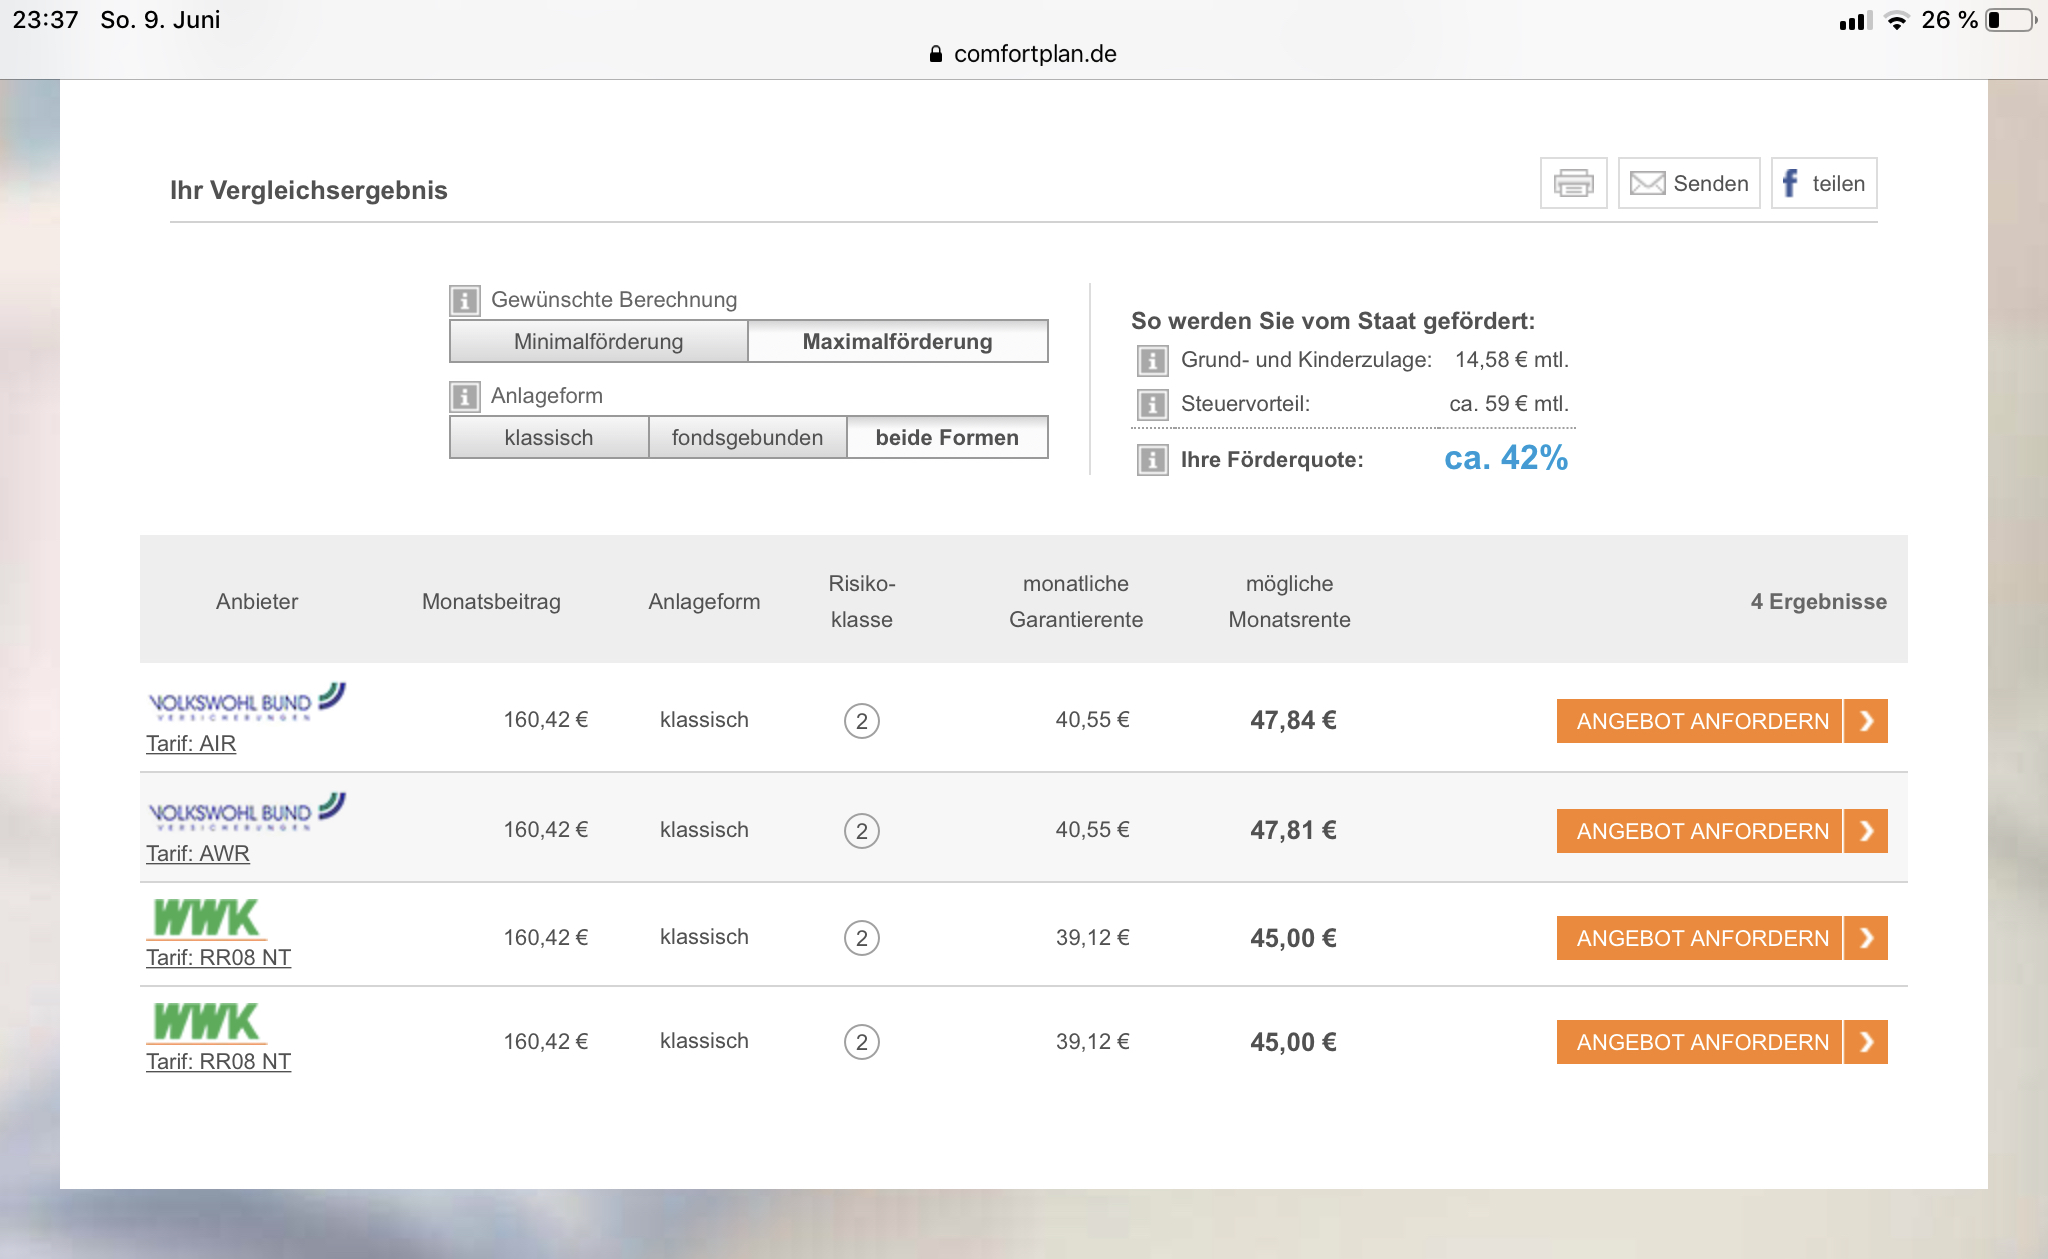Open Tarif: AWR details link
The width and height of the screenshot is (2048, 1259).
click(198, 854)
